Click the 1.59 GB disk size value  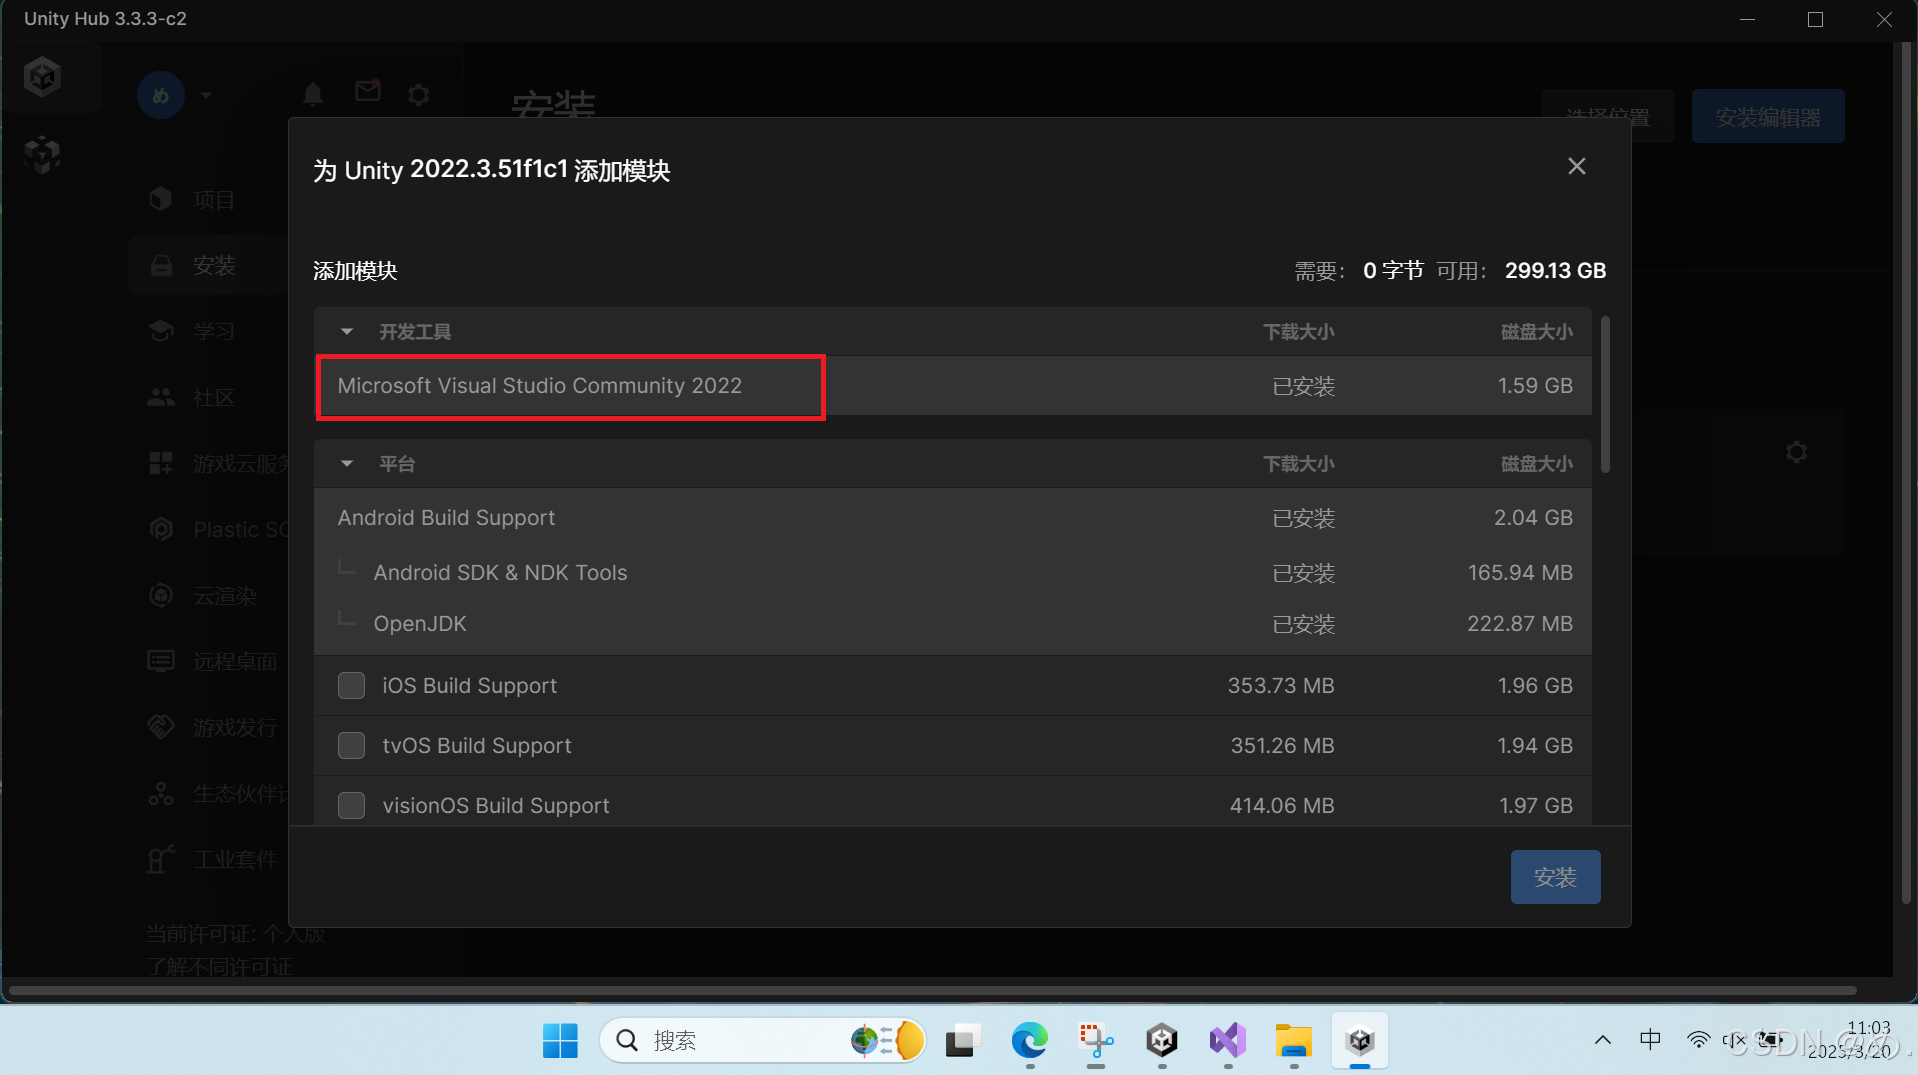point(1535,385)
